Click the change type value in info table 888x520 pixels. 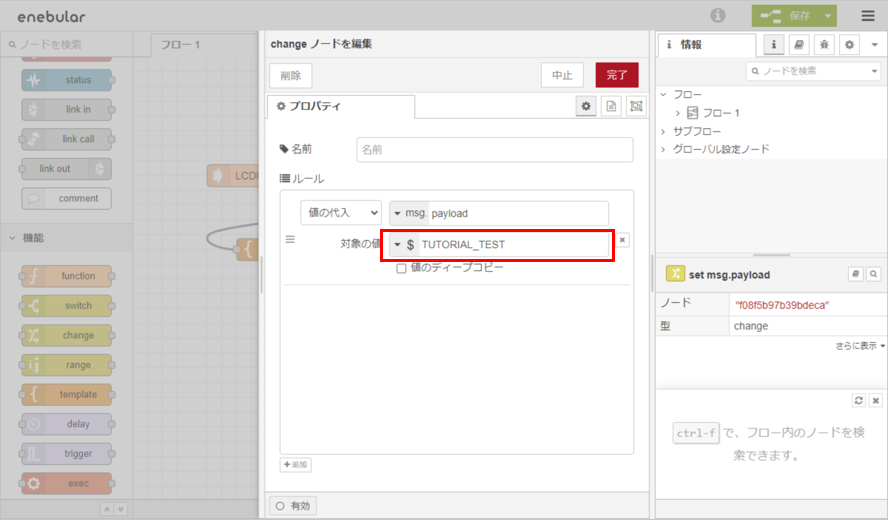[x=751, y=326]
